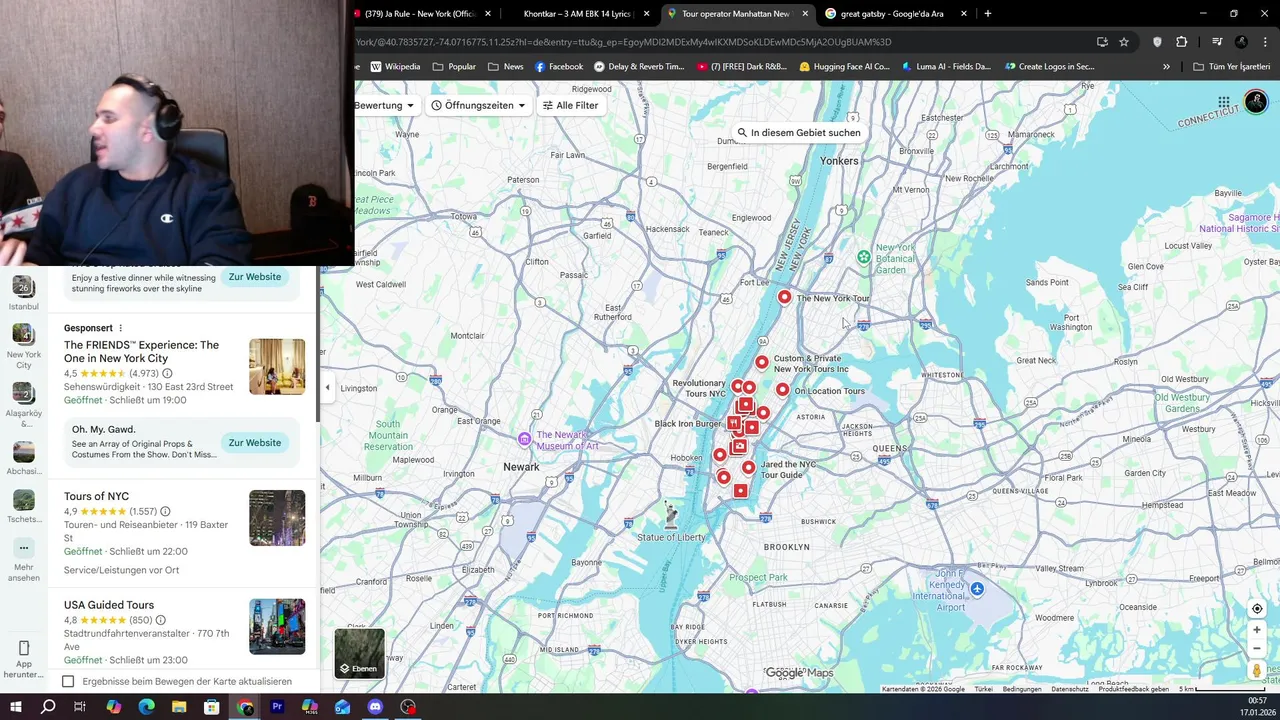Open the Google apps grid icon
The width and height of the screenshot is (1280, 720).
[1224, 102]
